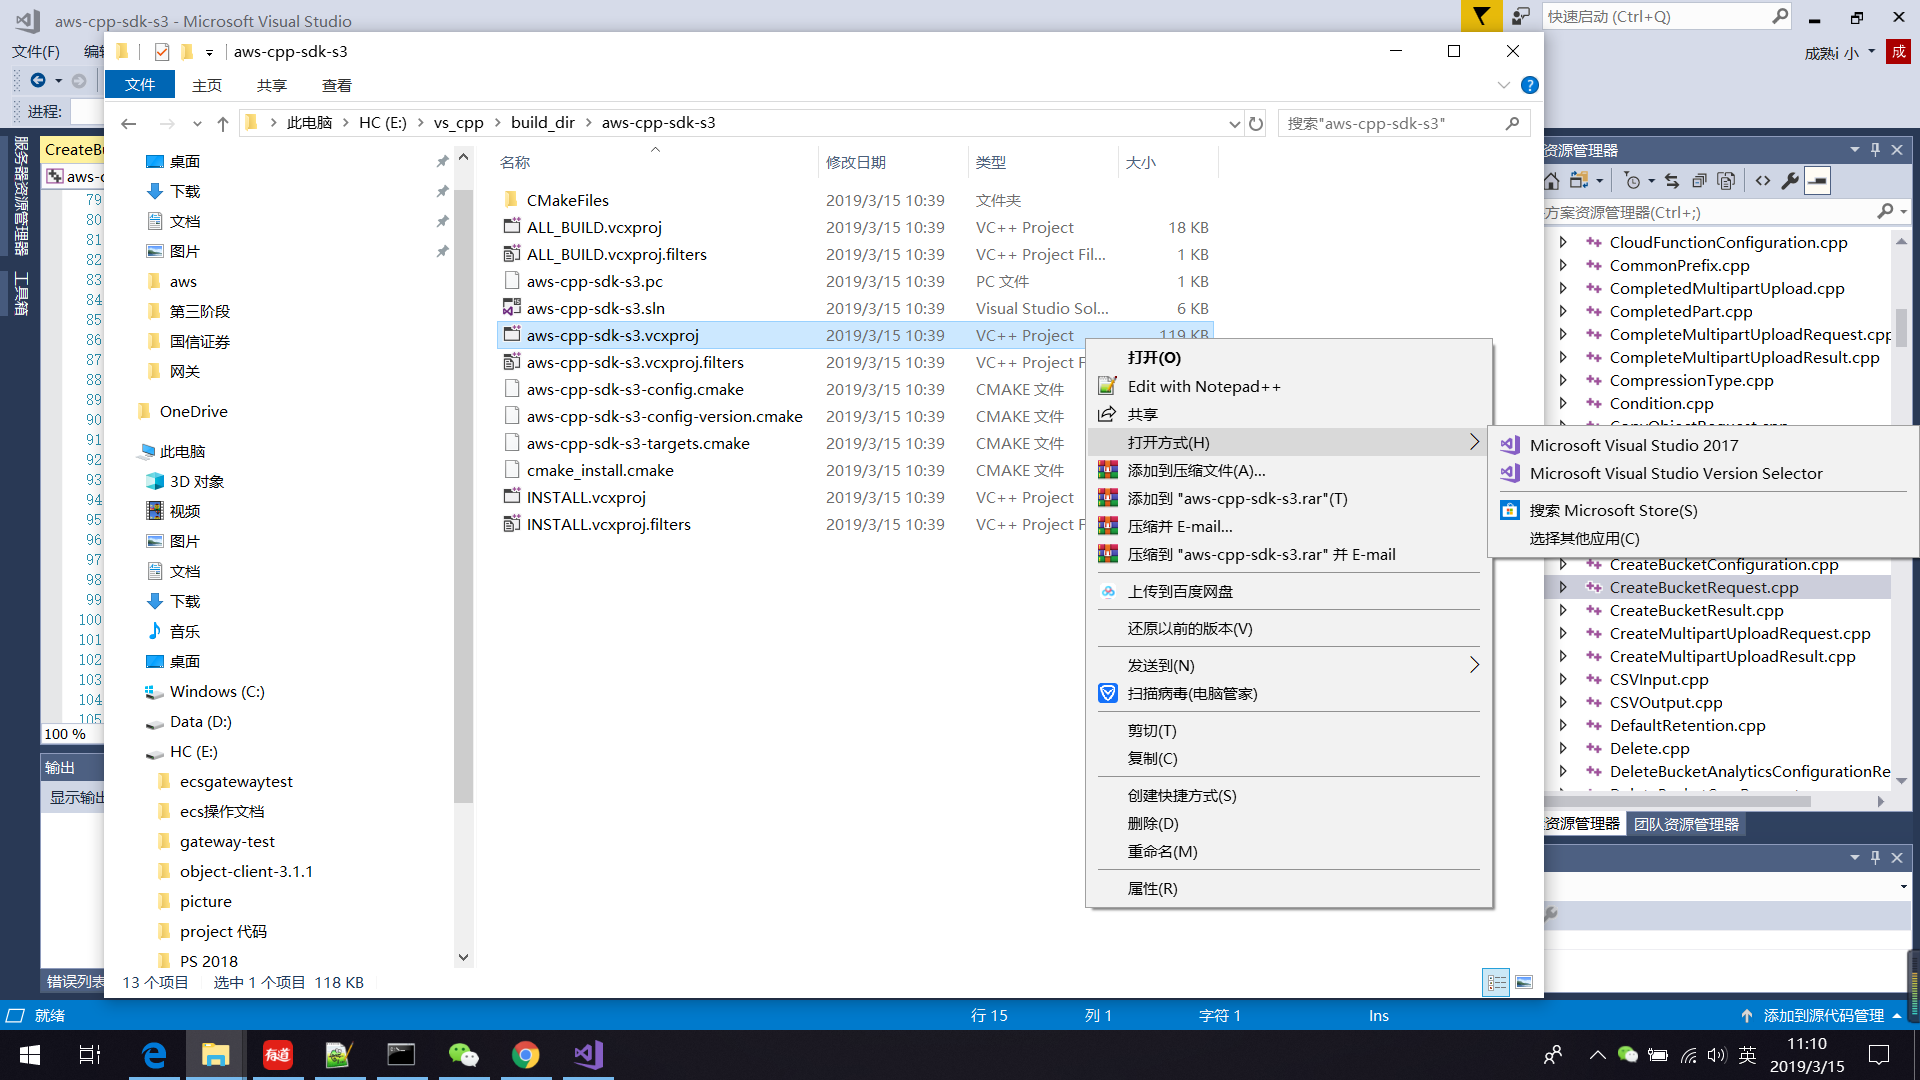Open the address bar history dropdown
The width and height of the screenshot is (1920, 1080).
click(1234, 123)
